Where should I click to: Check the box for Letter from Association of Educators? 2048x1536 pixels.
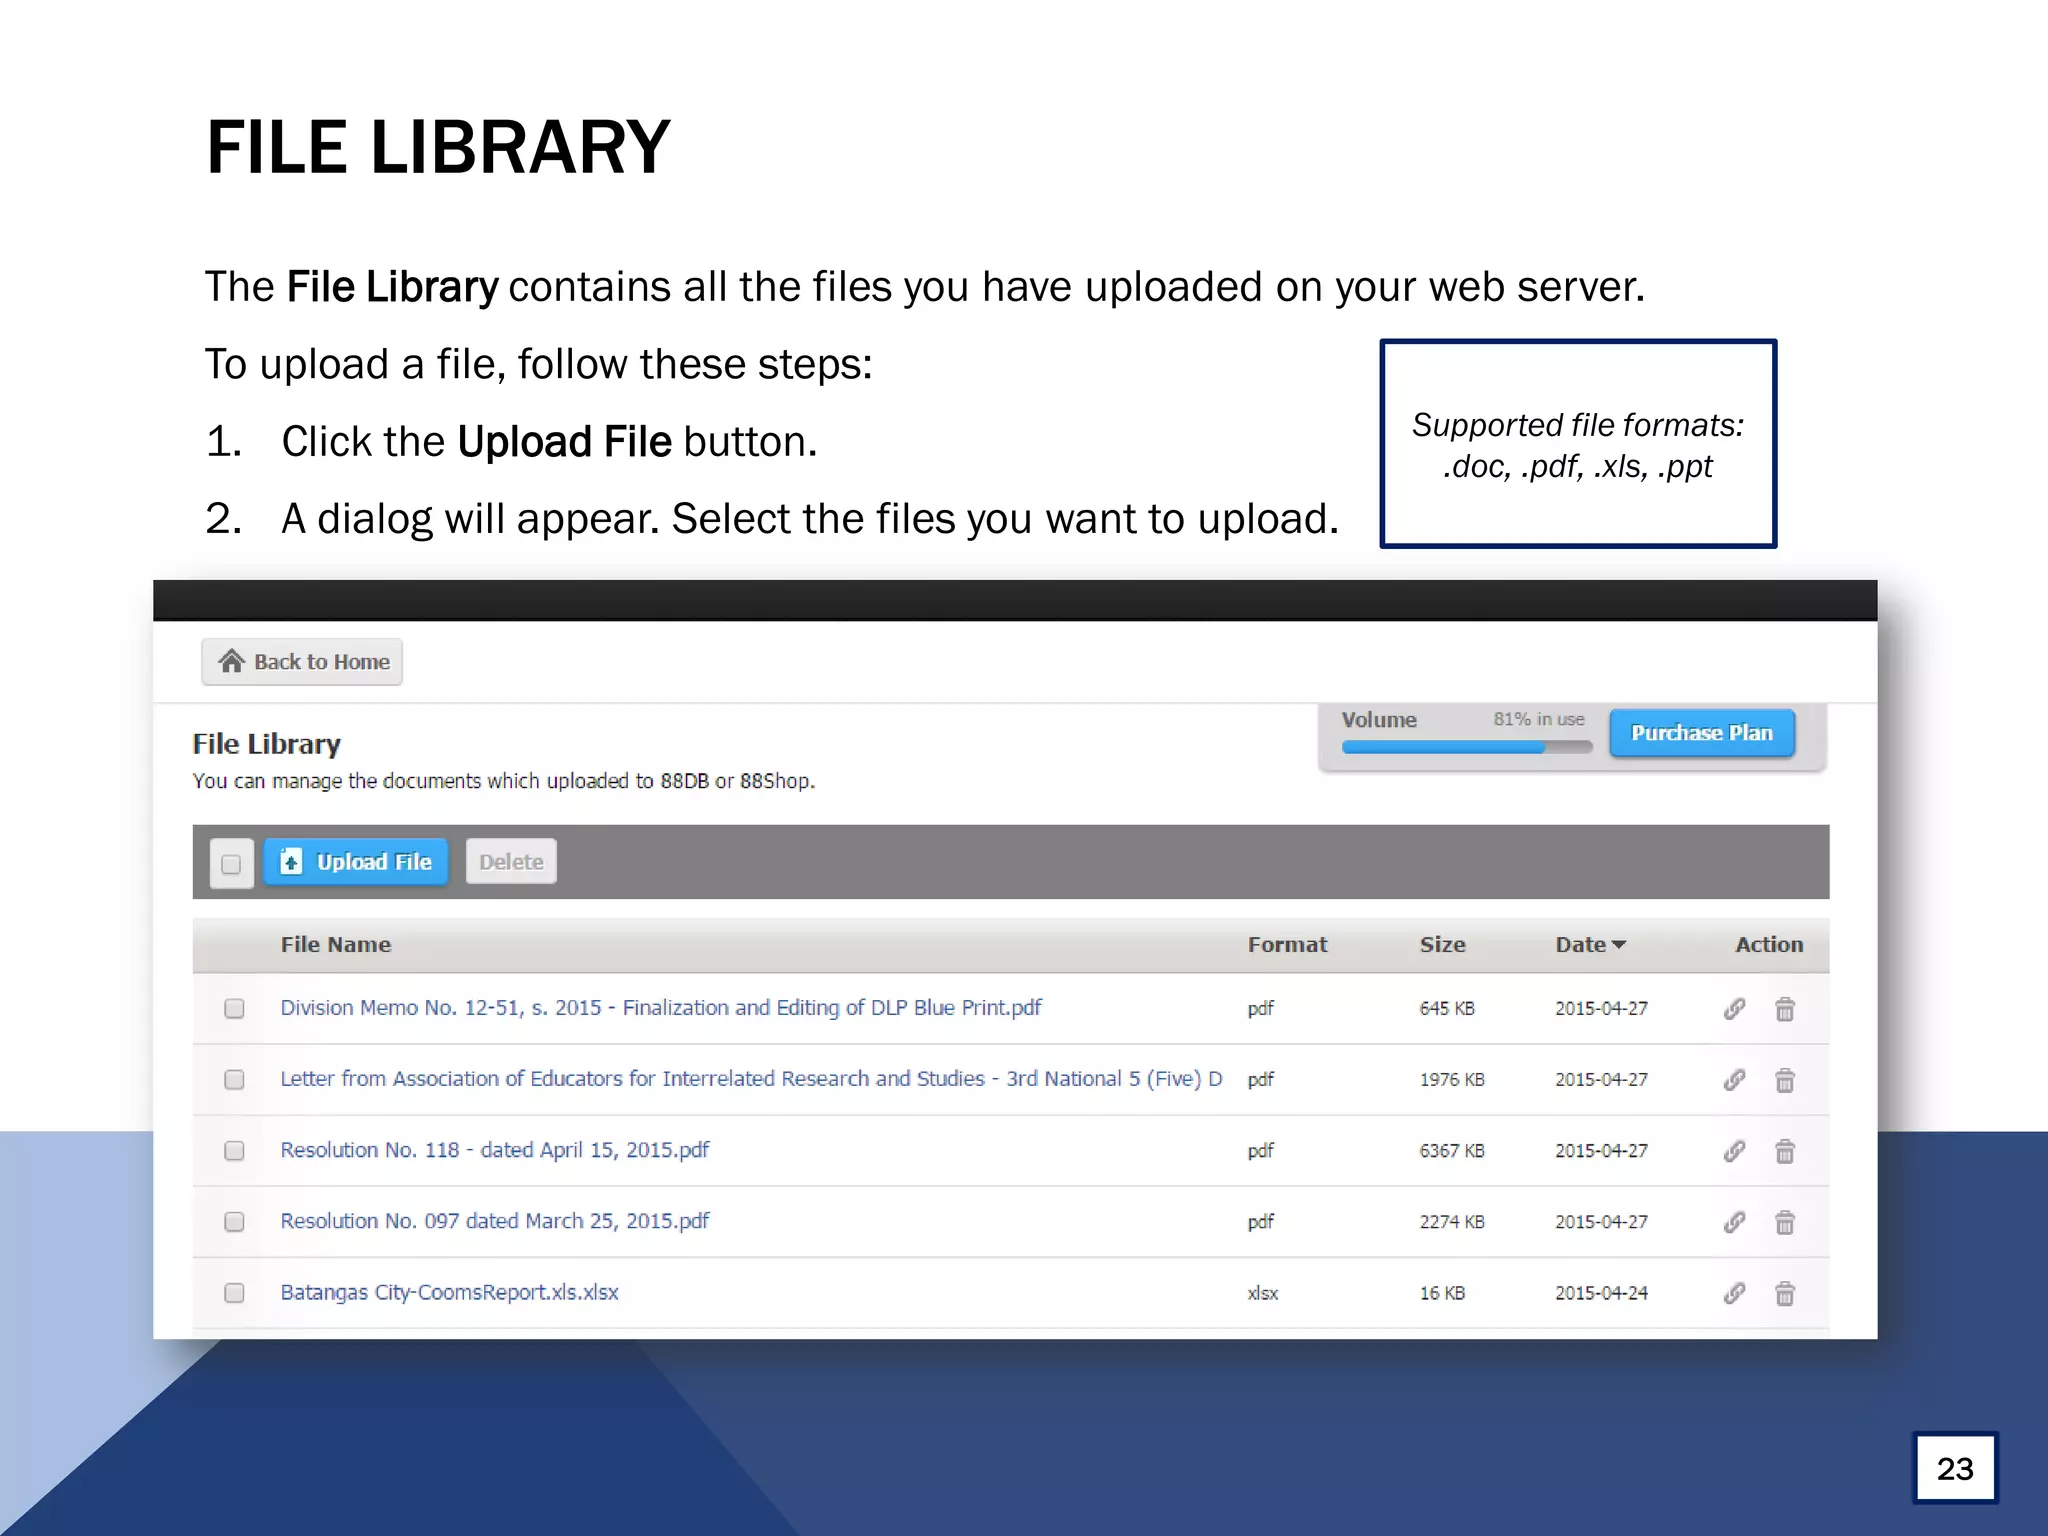click(x=234, y=1079)
